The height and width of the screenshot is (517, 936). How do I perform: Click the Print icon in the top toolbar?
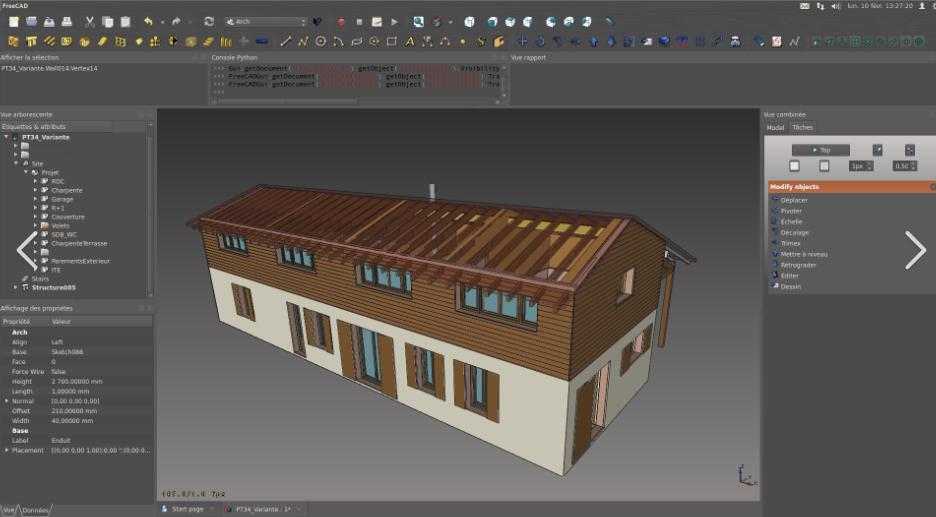pyautogui.click(x=67, y=22)
